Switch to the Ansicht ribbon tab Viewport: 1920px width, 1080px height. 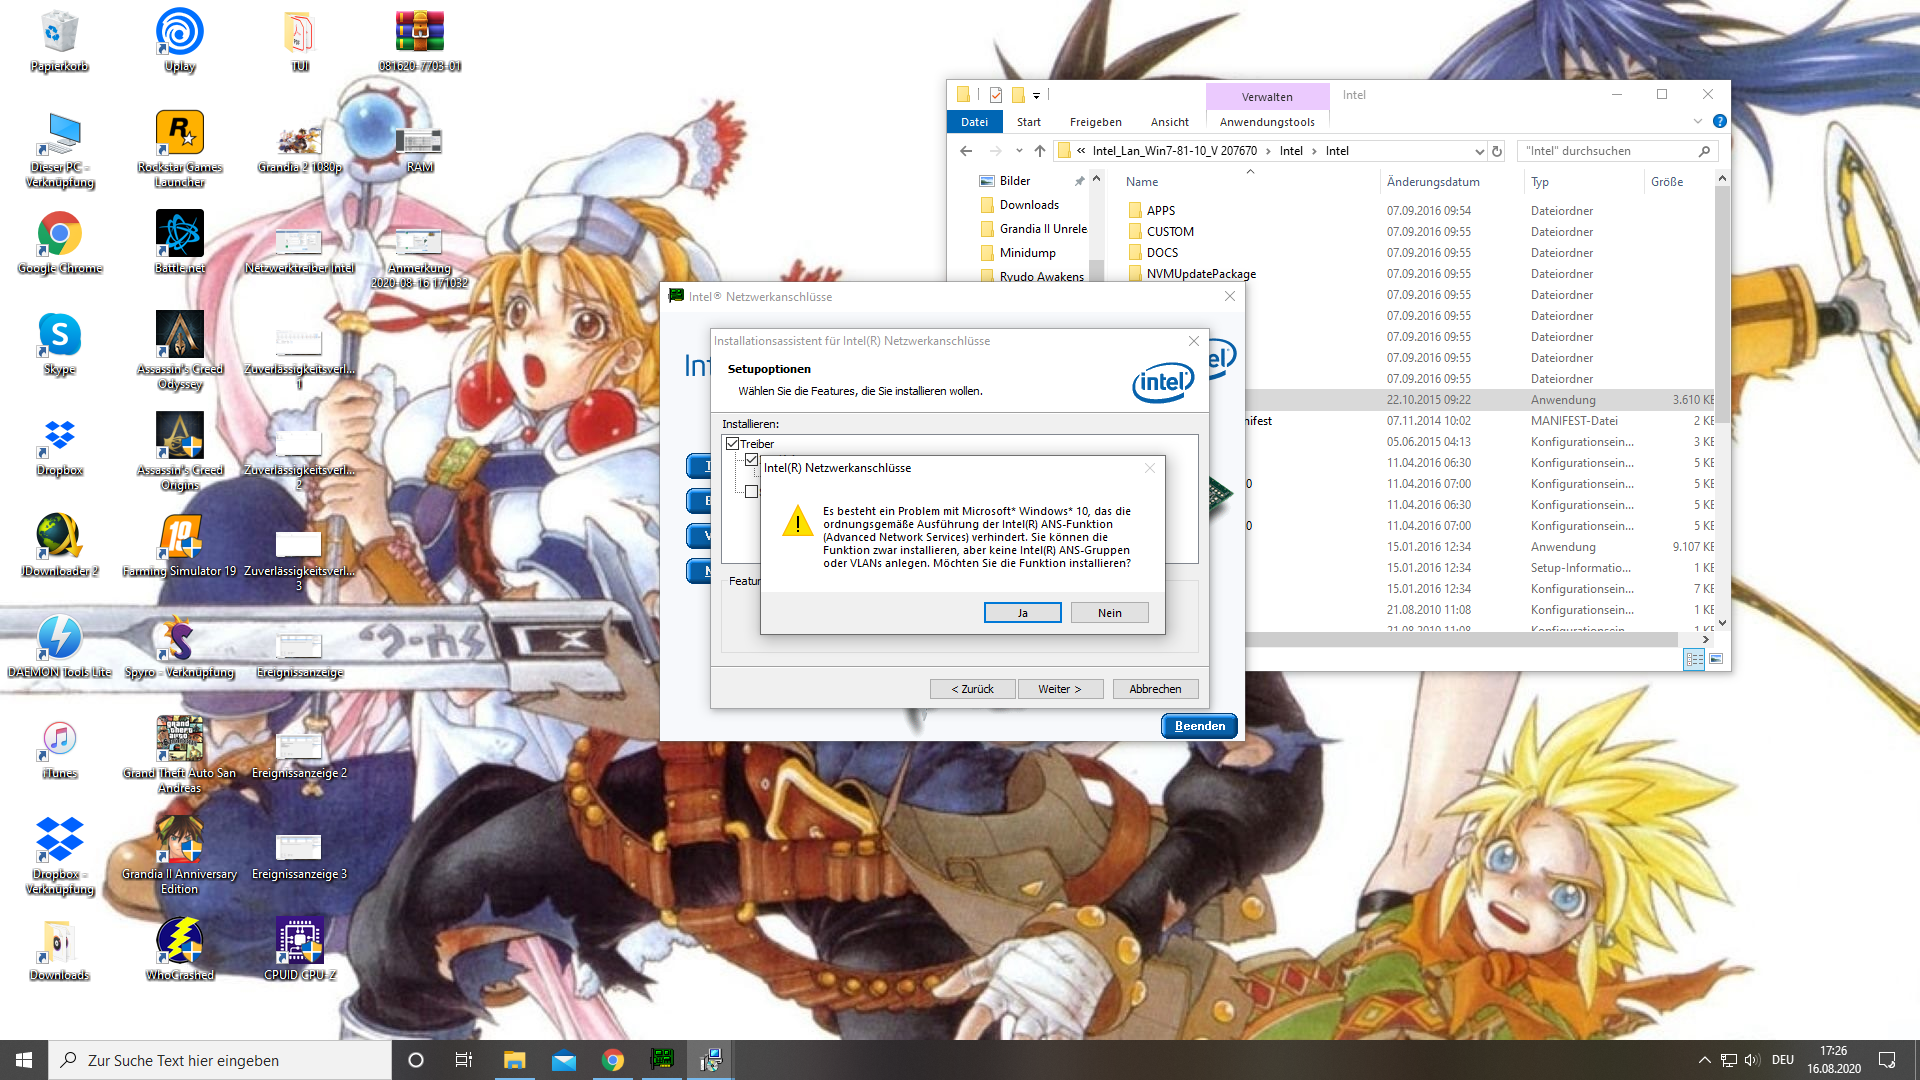pyautogui.click(x=1170, y=122)
